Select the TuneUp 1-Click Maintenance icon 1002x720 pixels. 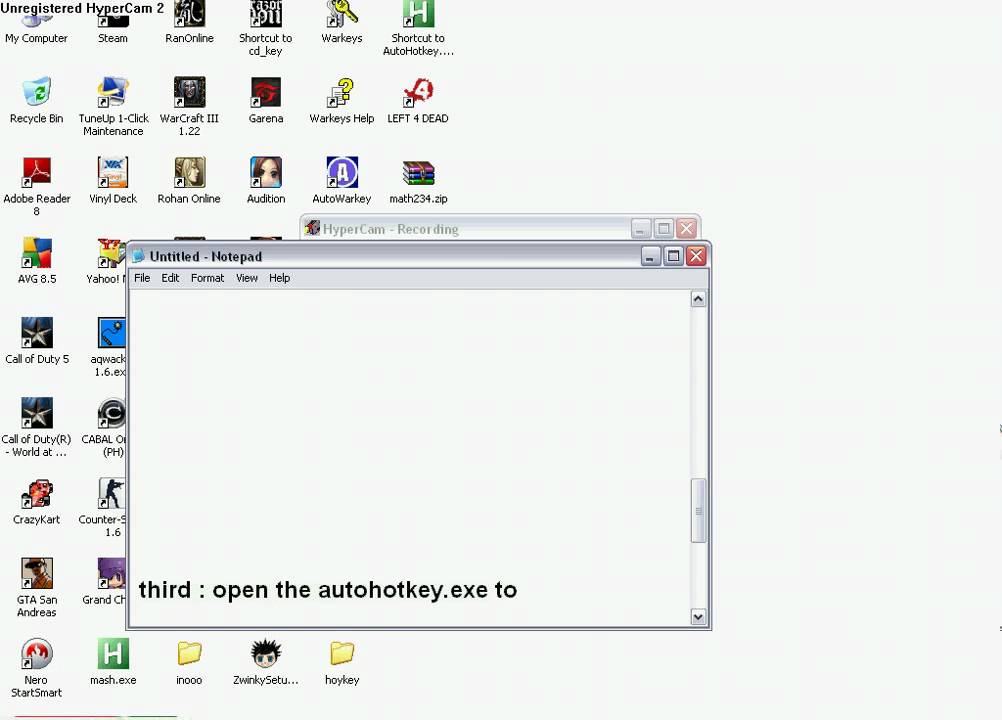pyautogui.click(x=113, y=107)
